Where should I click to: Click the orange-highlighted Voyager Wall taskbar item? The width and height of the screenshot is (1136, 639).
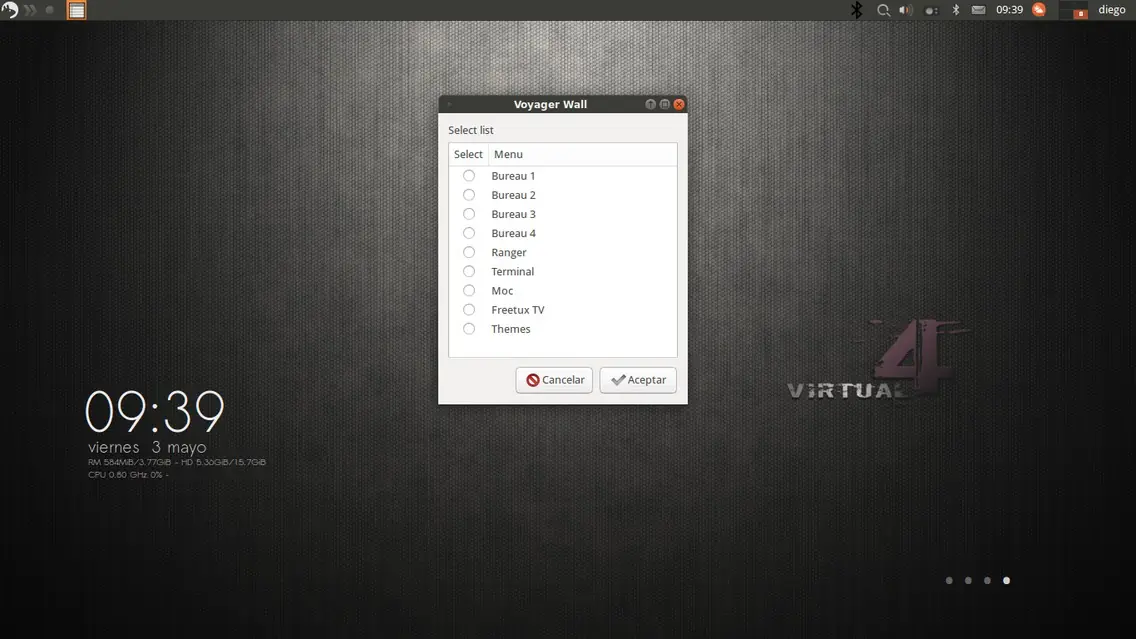[x=76, y=10]
